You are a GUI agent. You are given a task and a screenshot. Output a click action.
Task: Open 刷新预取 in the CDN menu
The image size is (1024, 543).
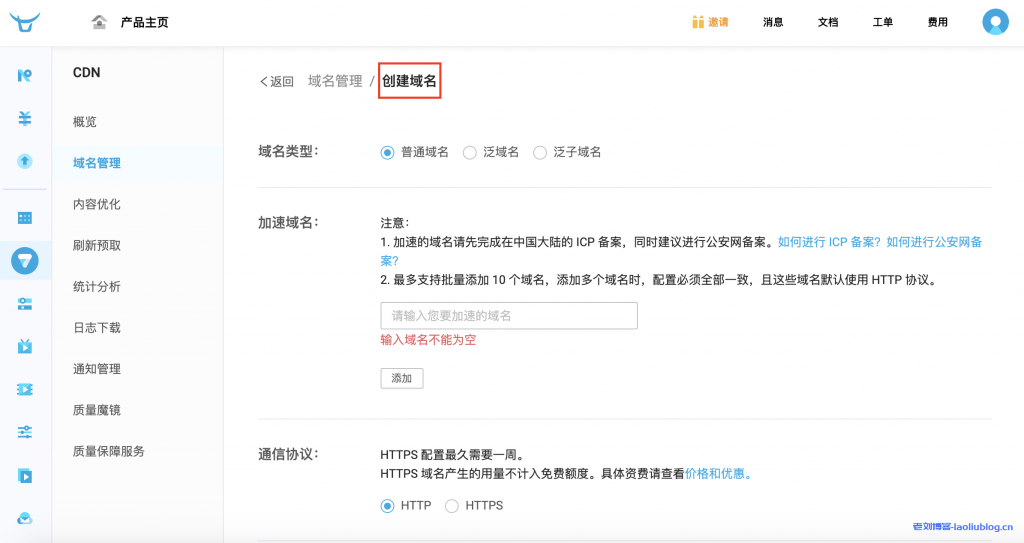pos(97,245)
